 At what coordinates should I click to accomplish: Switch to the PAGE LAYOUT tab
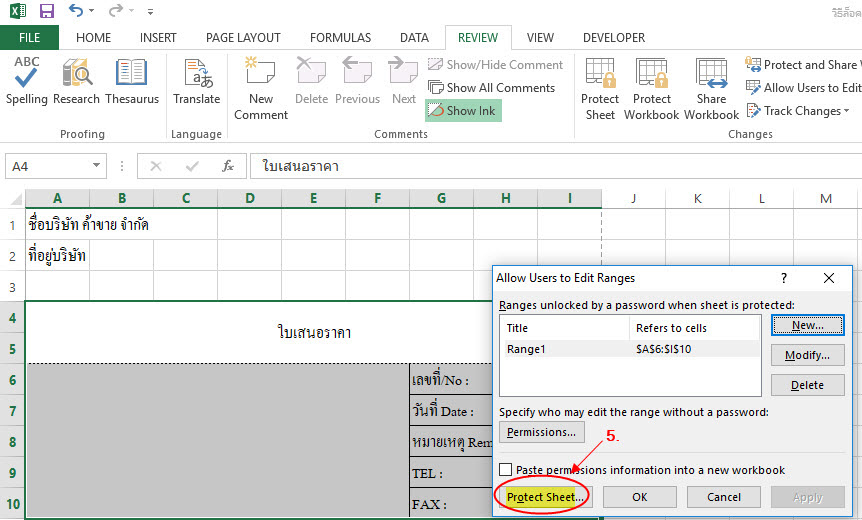pos(243,37)
